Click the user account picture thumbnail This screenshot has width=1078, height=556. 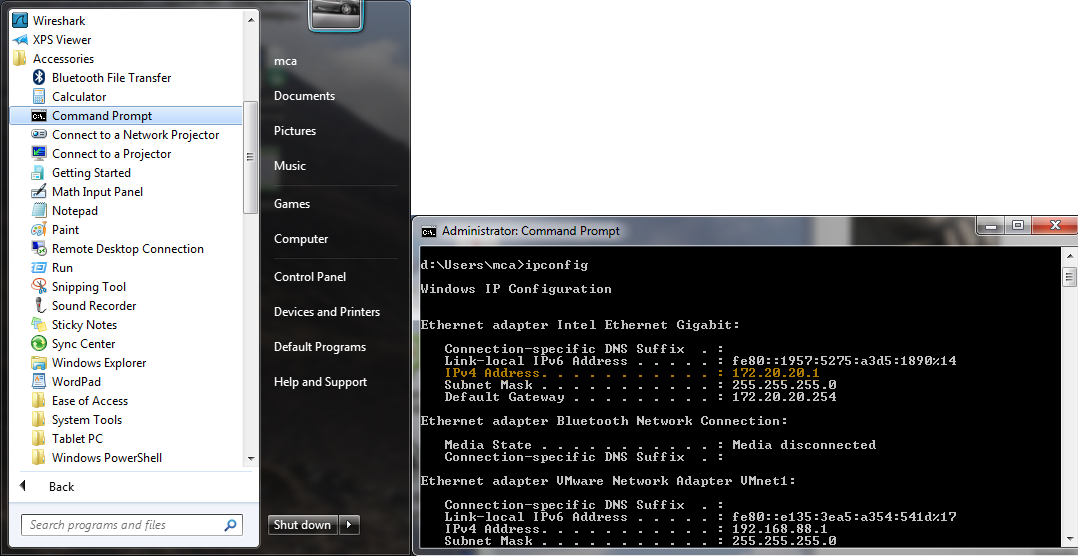(x=335, y=14)
